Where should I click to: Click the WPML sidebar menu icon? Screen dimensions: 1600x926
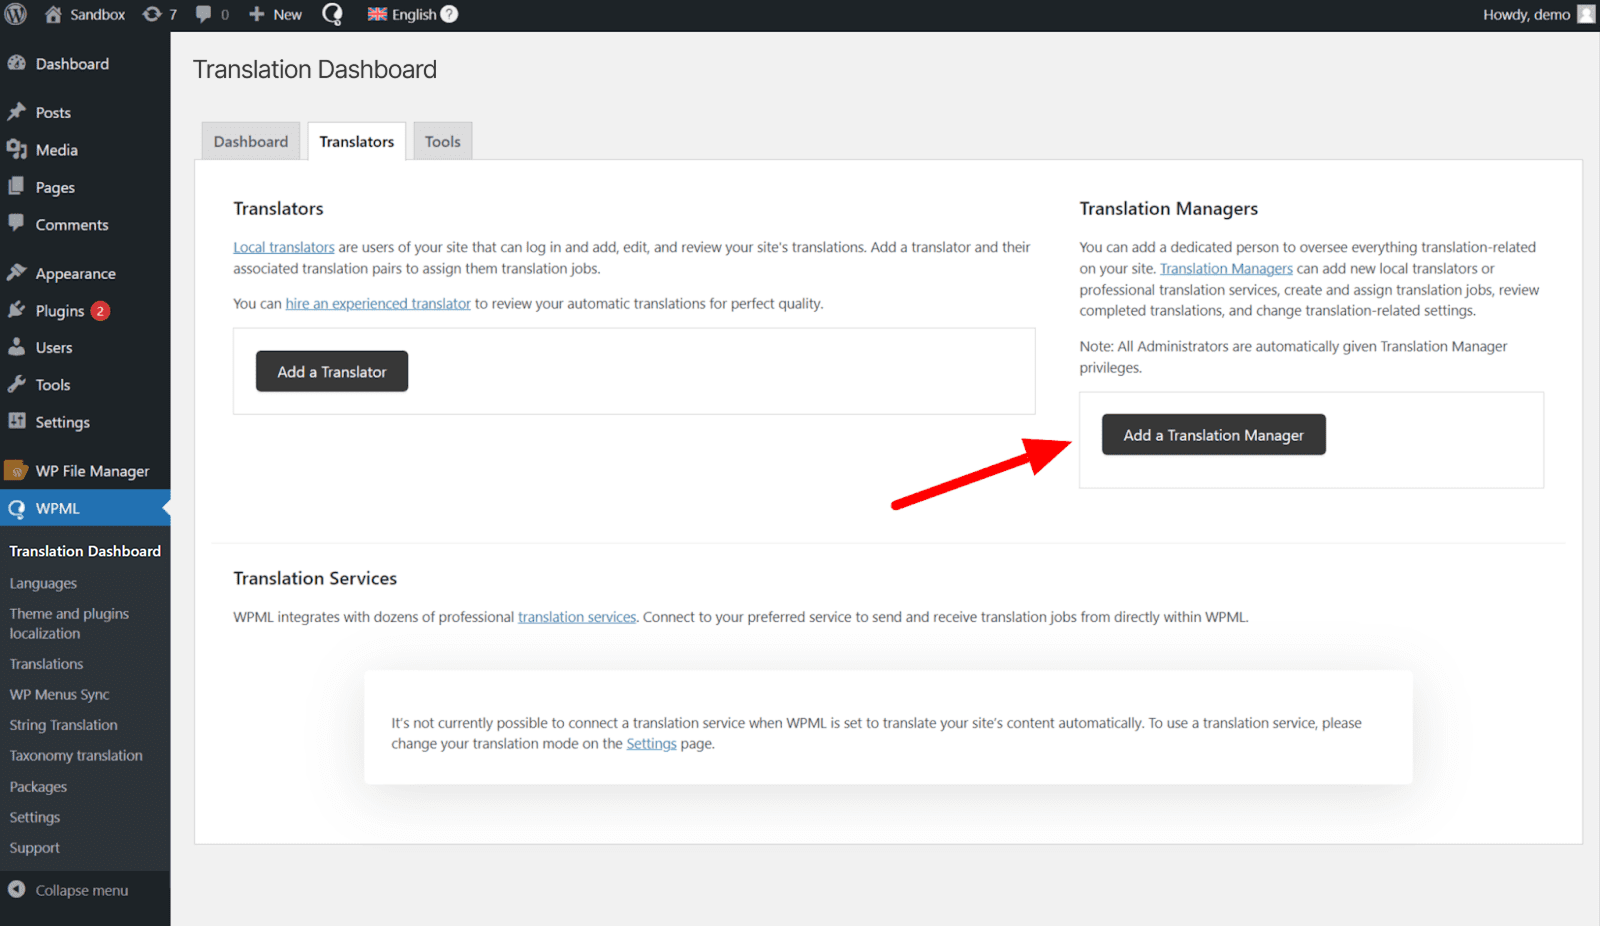point(16,509)
